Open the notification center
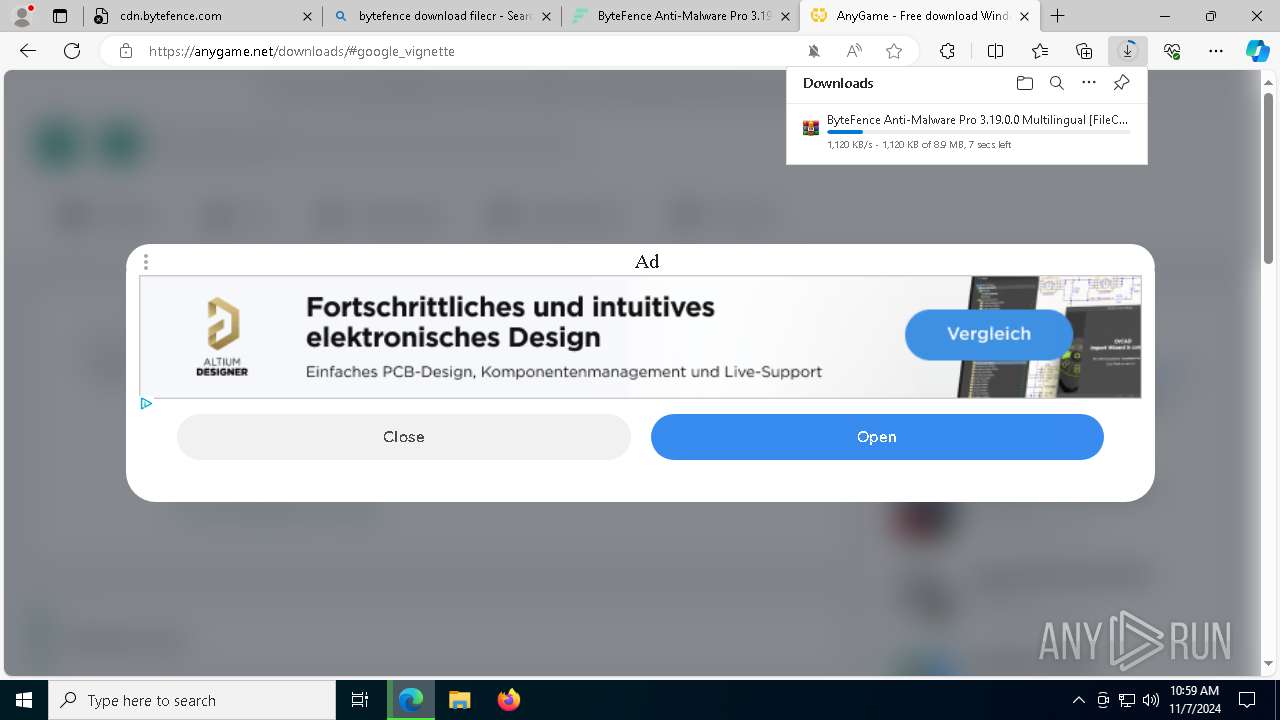This screenshot has height=720, width=1280. (1247, 700)
